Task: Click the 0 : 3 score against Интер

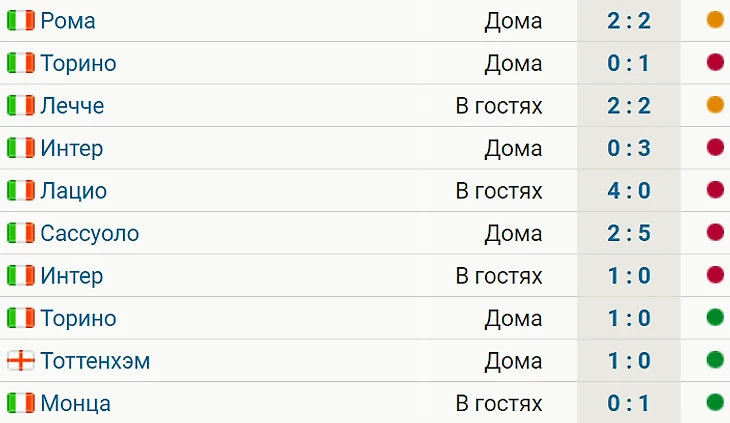Action: coord(629,148)
